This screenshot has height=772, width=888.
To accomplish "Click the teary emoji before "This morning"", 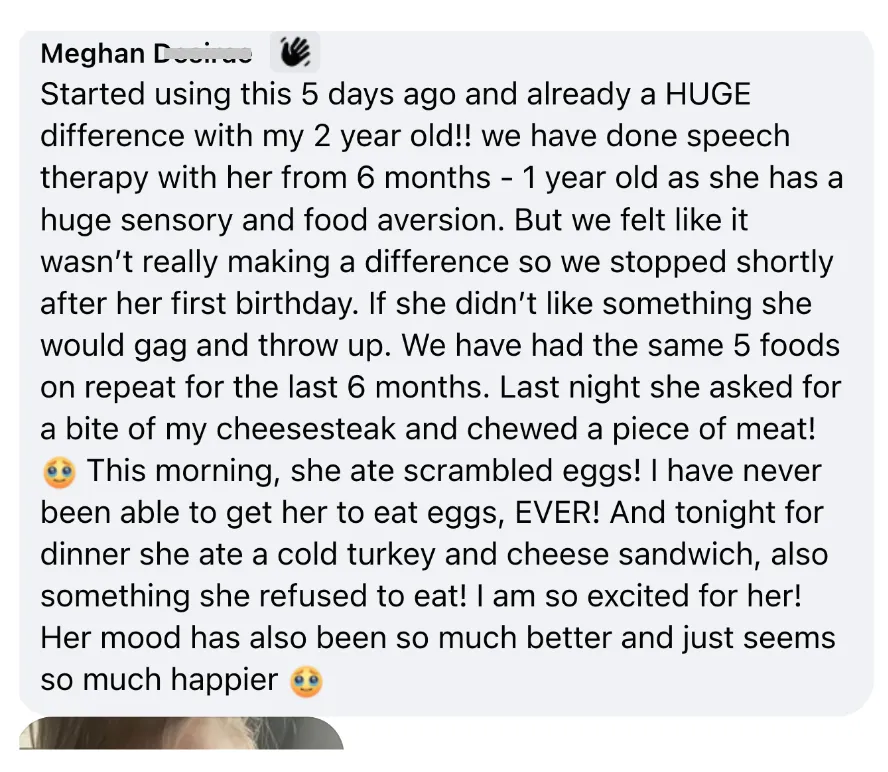I will tap(59, 473).
